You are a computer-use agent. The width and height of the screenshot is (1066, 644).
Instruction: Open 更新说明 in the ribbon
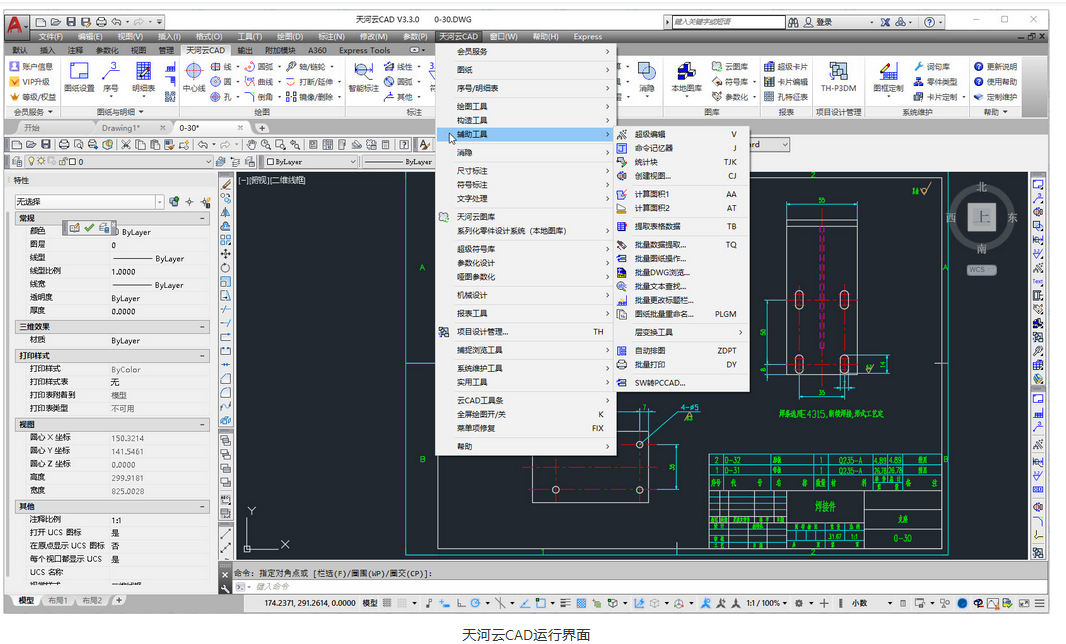click(995, 67)
